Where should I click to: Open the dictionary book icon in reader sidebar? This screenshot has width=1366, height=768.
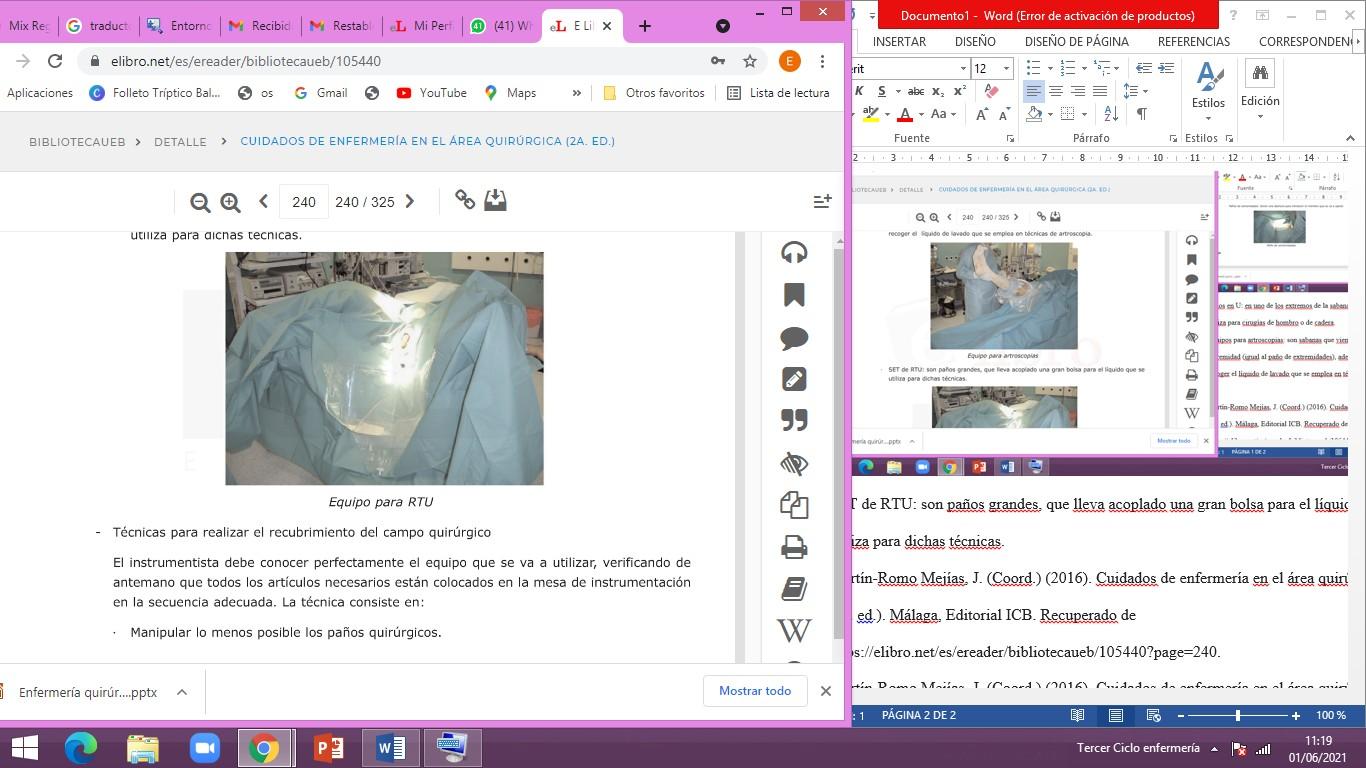[794, 589]
